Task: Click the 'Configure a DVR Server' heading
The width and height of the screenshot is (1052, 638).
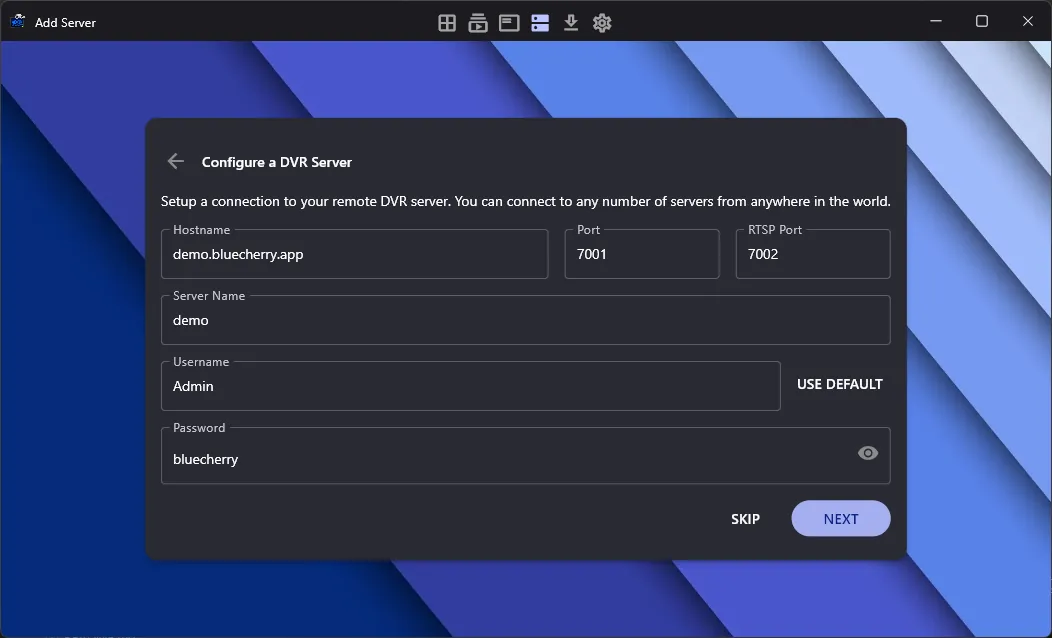Action: [x=276, y=162]
